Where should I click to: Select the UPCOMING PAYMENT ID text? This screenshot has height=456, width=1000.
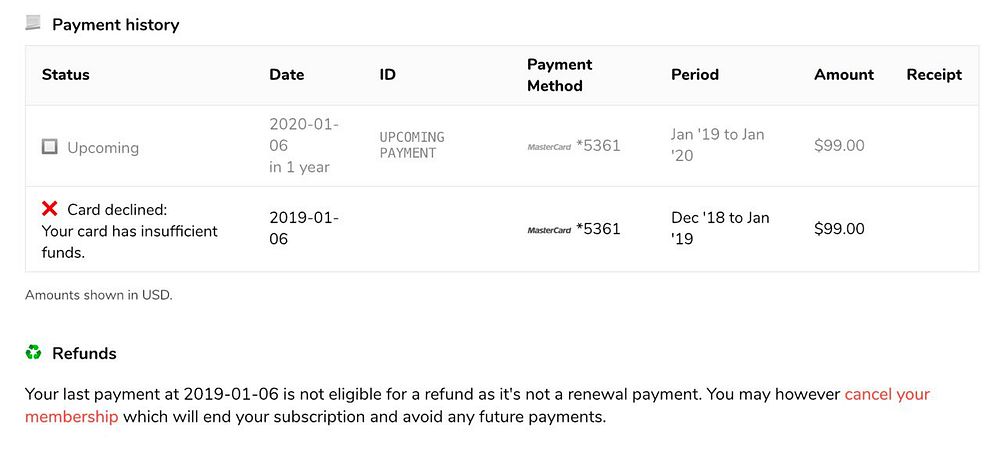pyautogui.click(x=412, y=145)
